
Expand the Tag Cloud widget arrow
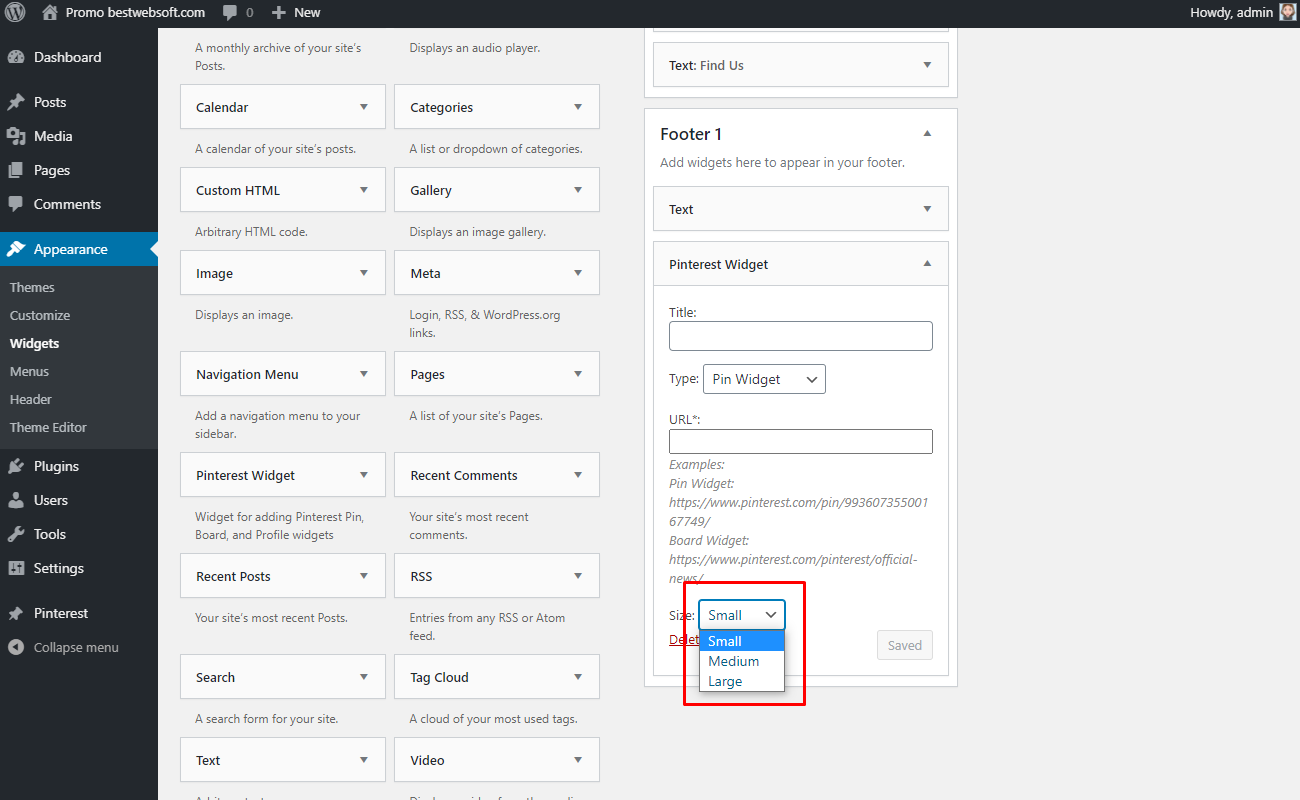(578, 677)
